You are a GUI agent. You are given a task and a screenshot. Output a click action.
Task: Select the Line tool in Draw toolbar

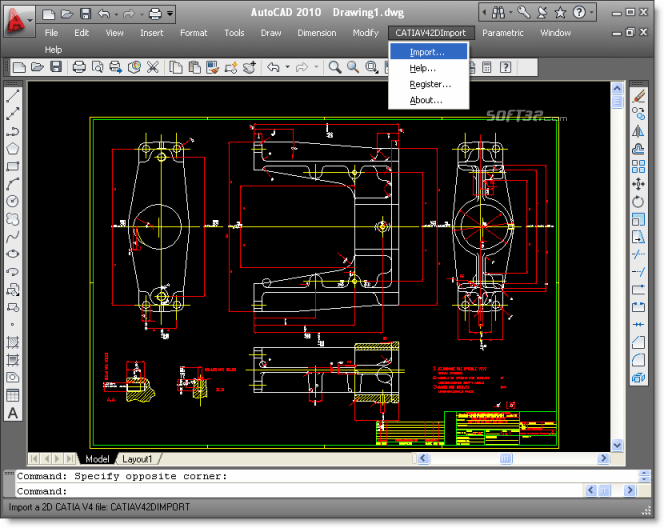(13, 96)
